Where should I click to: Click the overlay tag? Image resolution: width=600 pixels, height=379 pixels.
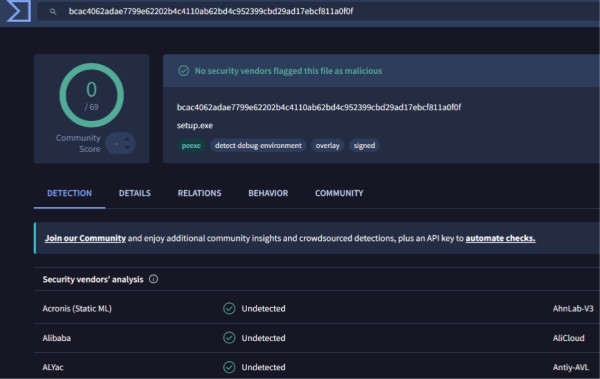328,145
